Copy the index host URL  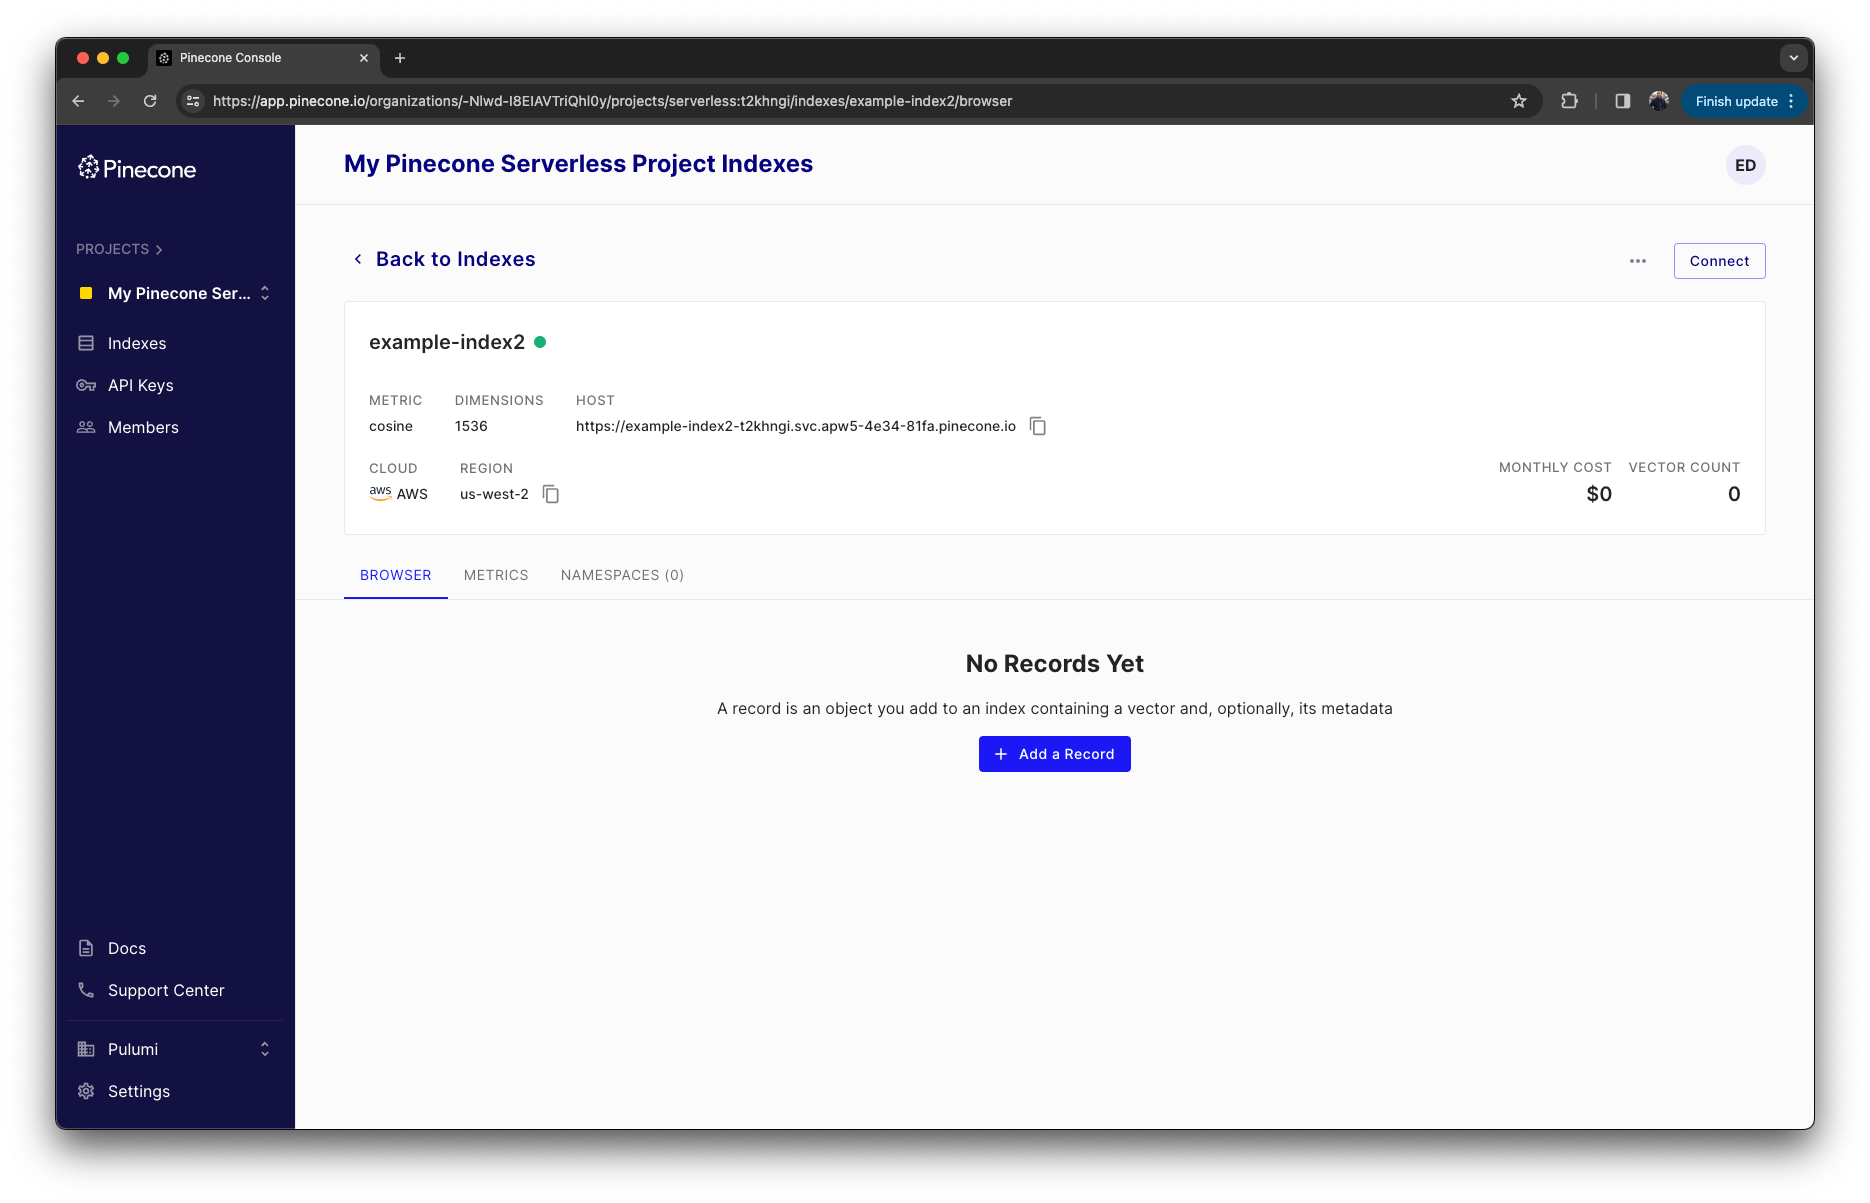click(x=1038, y=426)
